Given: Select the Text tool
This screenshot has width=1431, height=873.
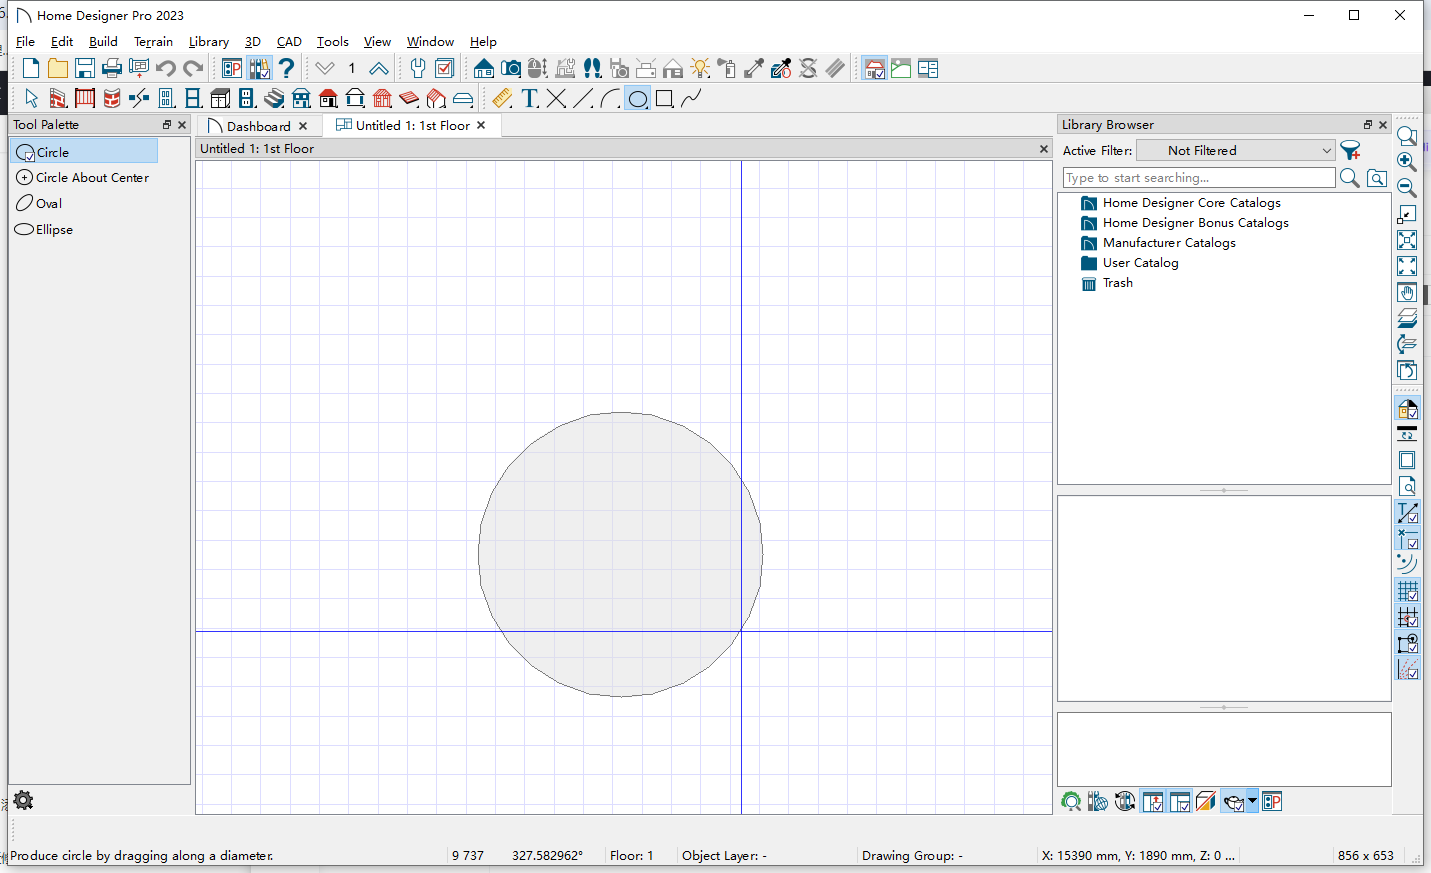Looking at the screenshot, I should [x=530, y=98].
